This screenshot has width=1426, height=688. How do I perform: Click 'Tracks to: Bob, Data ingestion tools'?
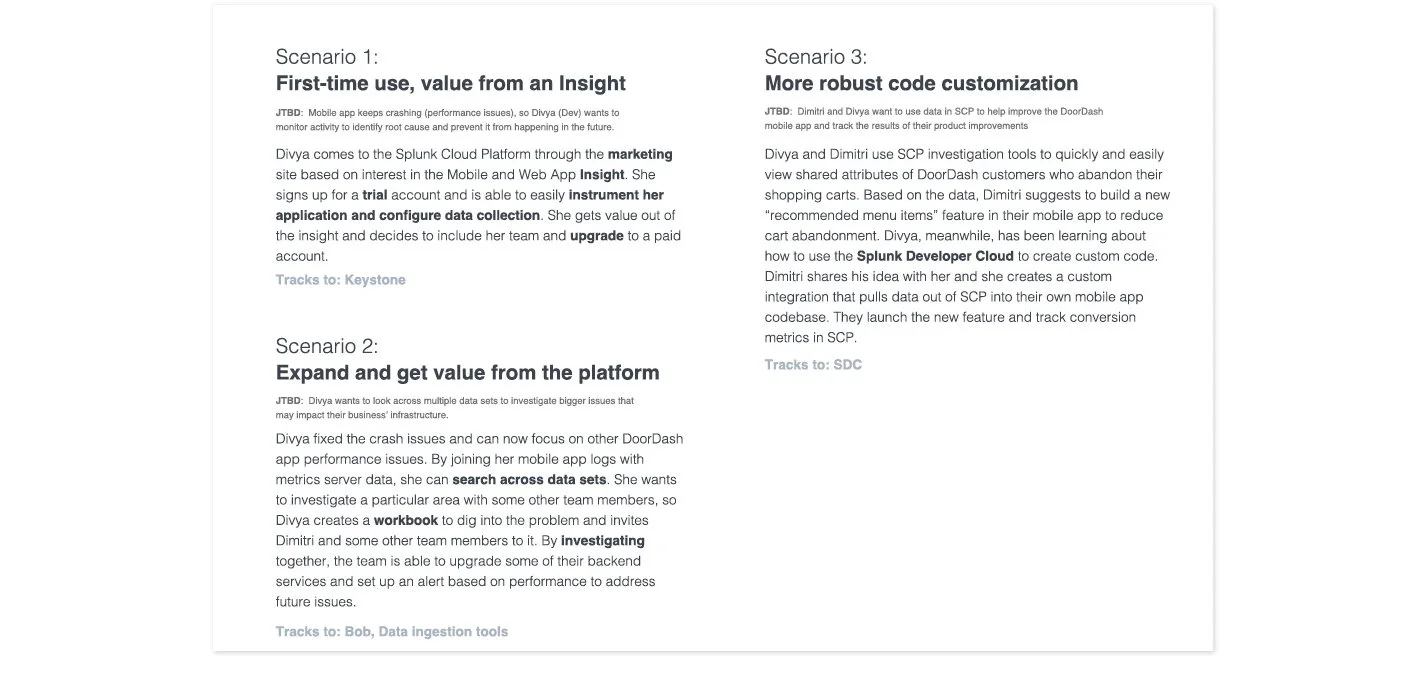point(391,632)
